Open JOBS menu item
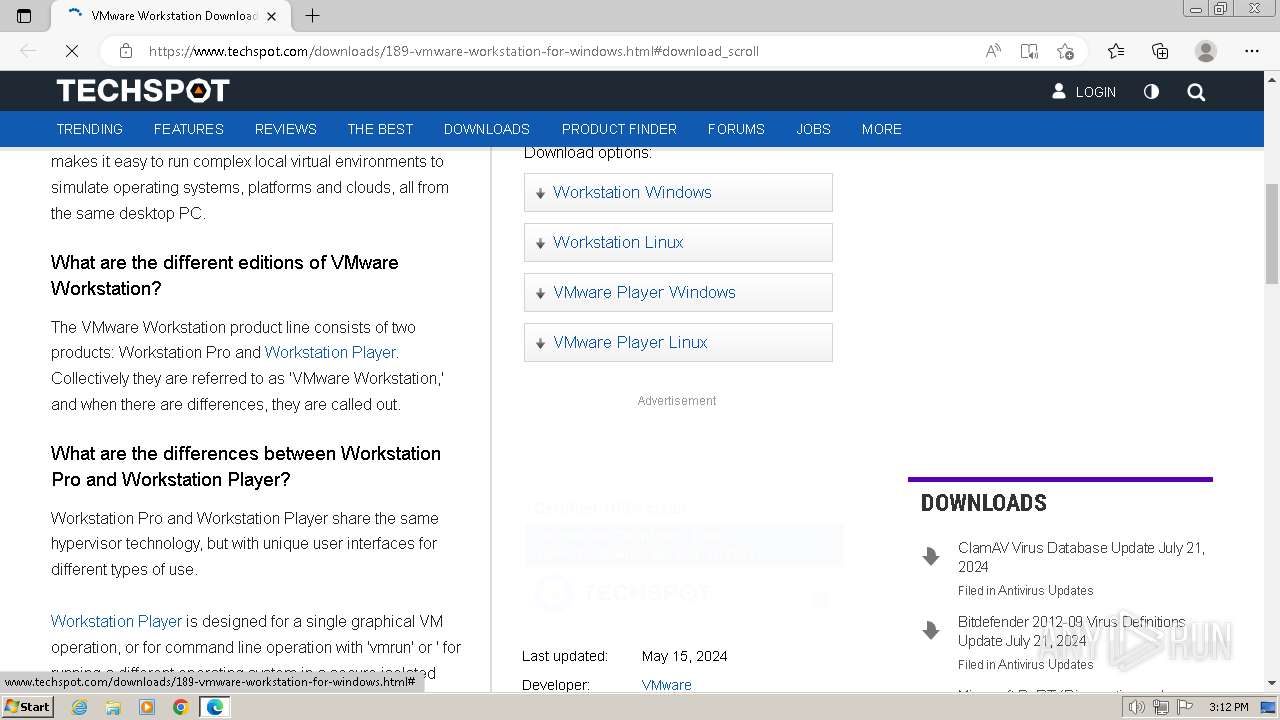Image resolution: width=1280 pixels, height=720 pixels. point(813,129)
